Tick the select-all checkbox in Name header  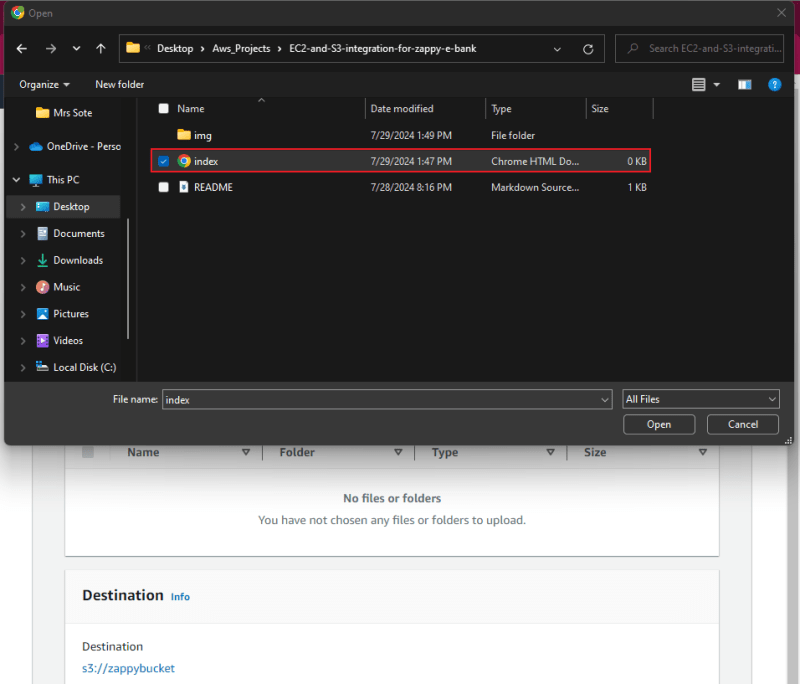163,109
